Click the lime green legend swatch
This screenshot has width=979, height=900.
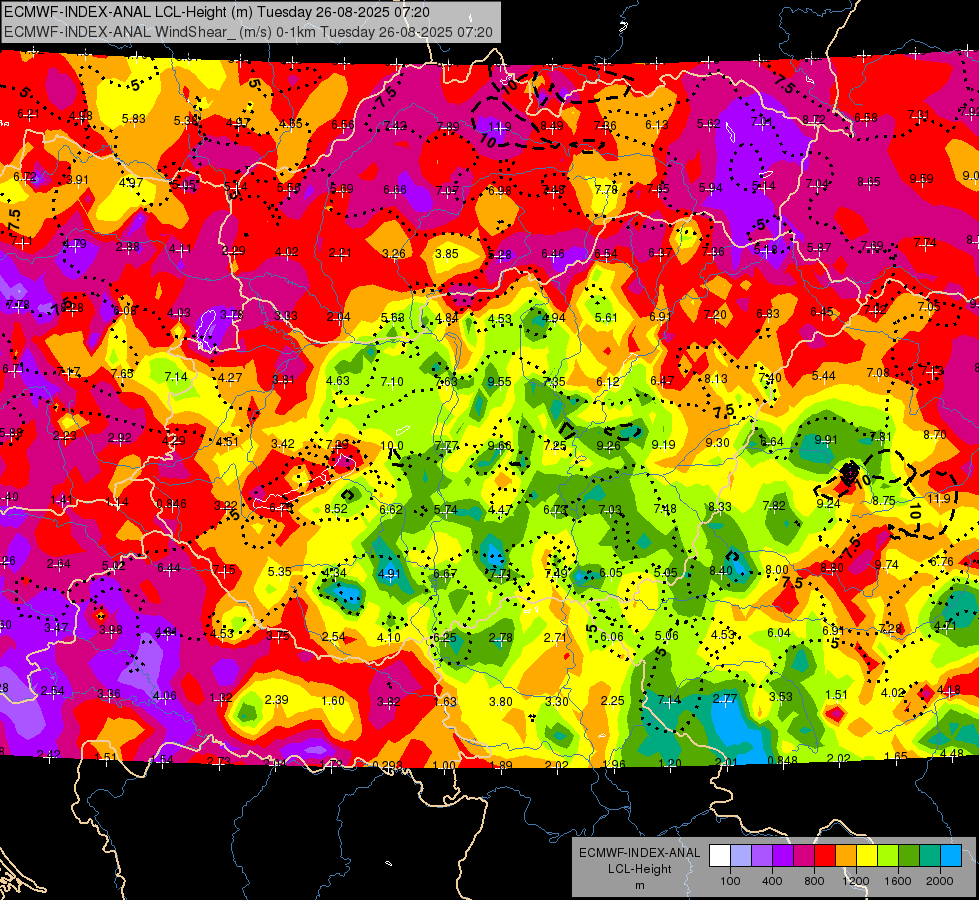click(x=888, y=856)
